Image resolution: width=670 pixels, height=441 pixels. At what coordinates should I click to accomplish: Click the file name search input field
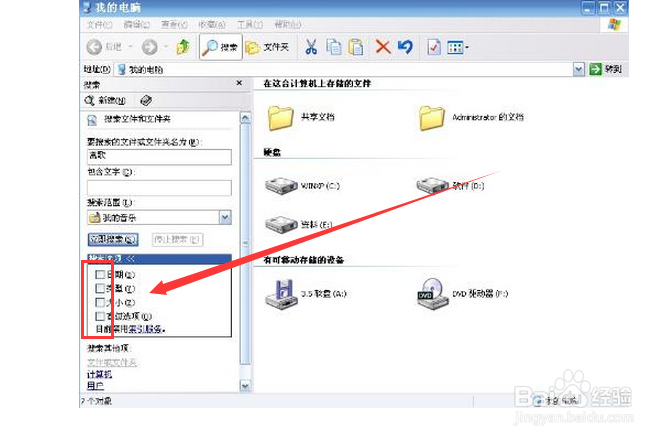pyautogui.click(x=159, y=157)
